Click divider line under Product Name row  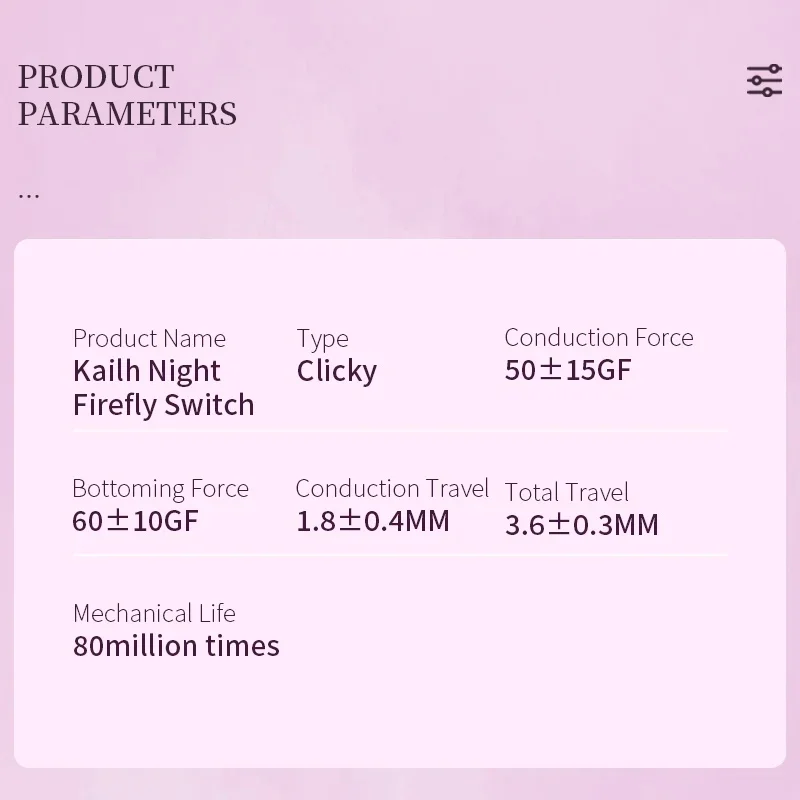coord(400,431)
